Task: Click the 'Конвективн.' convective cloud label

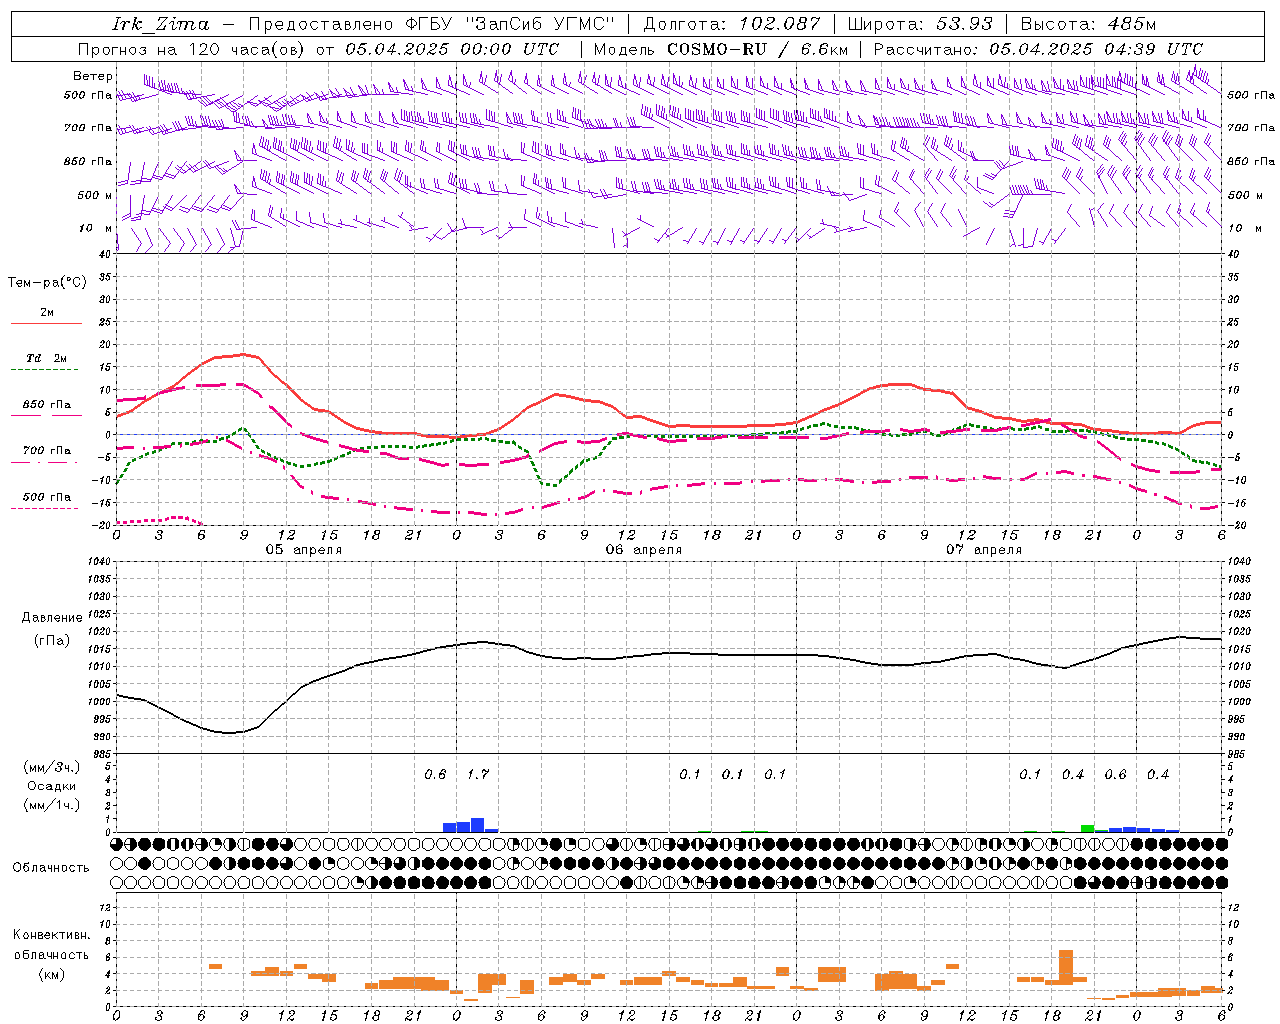Action: [51, 935]
